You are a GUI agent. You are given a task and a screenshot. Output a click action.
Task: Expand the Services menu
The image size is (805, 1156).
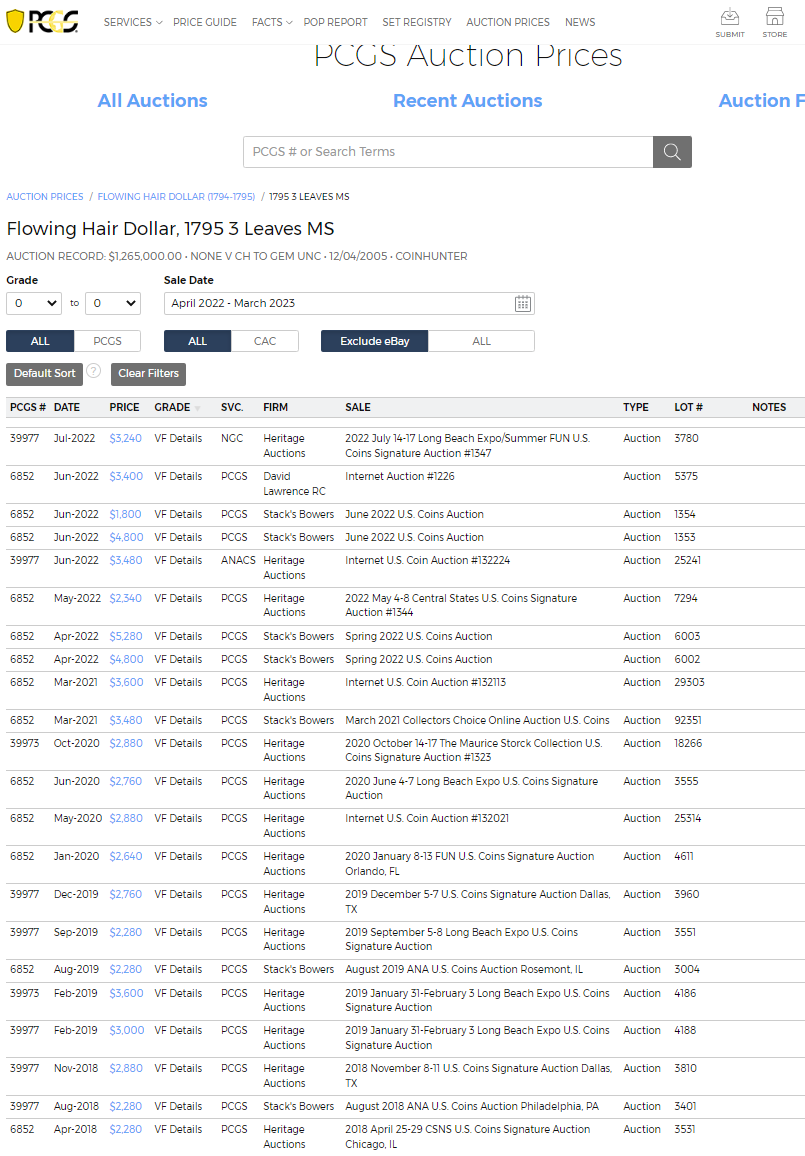click(132, 22)
